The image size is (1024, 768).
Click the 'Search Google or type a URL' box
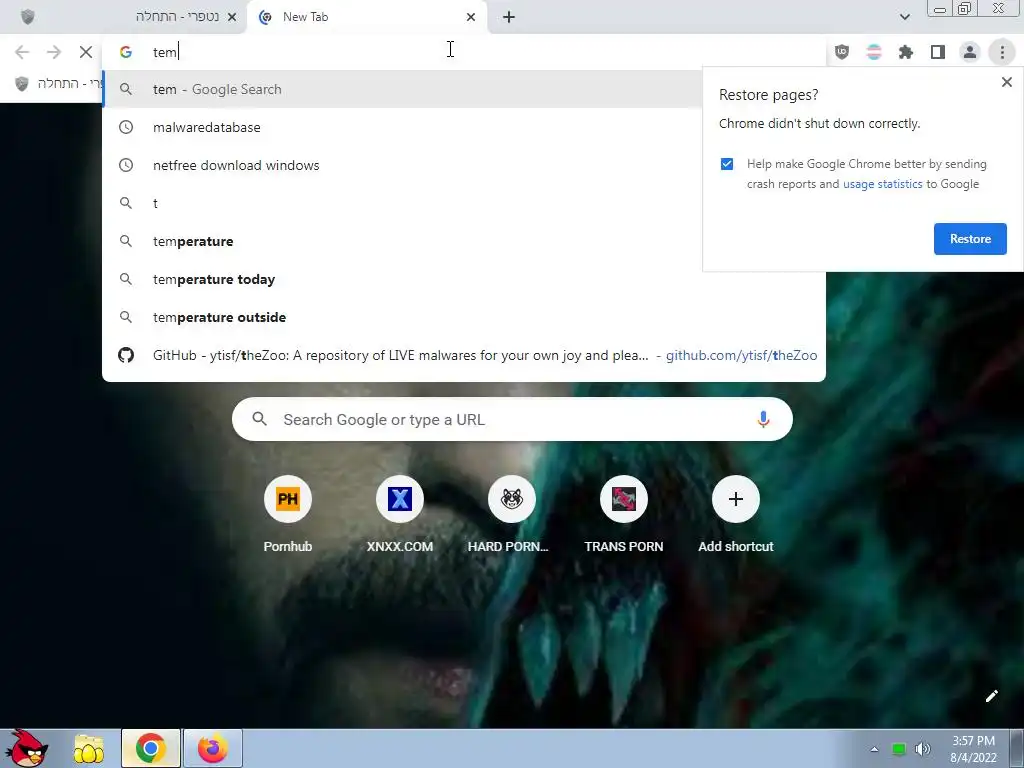click(x=512, y=419)
